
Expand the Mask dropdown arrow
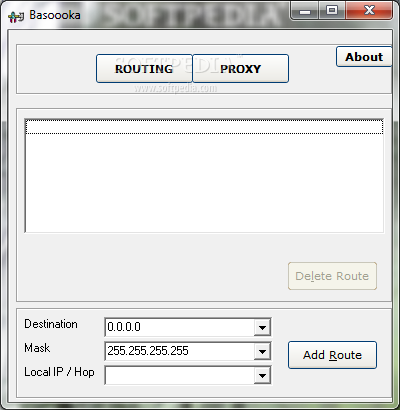pyautogui.click(x=262, y=351)
